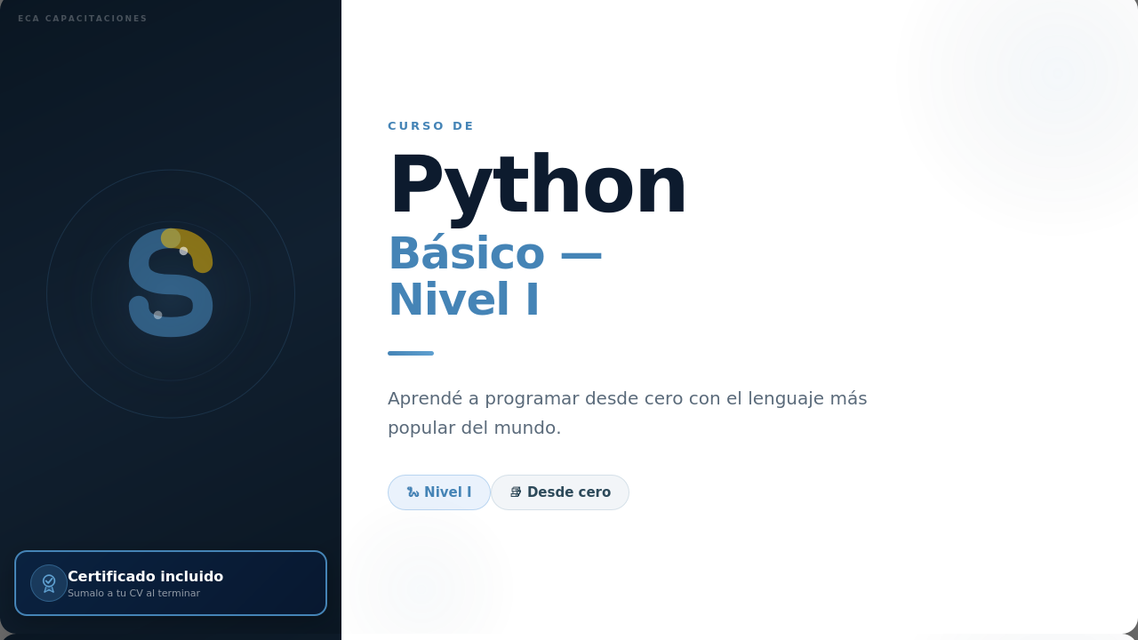The width and height of the screenshot is (1138, 640).
Task: Click the Básico — subtitle line
Action: [x=494, y=253]
